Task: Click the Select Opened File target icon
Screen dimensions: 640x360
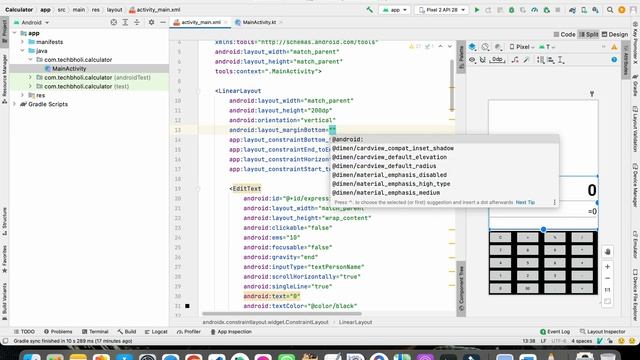Action: (113, 22)
